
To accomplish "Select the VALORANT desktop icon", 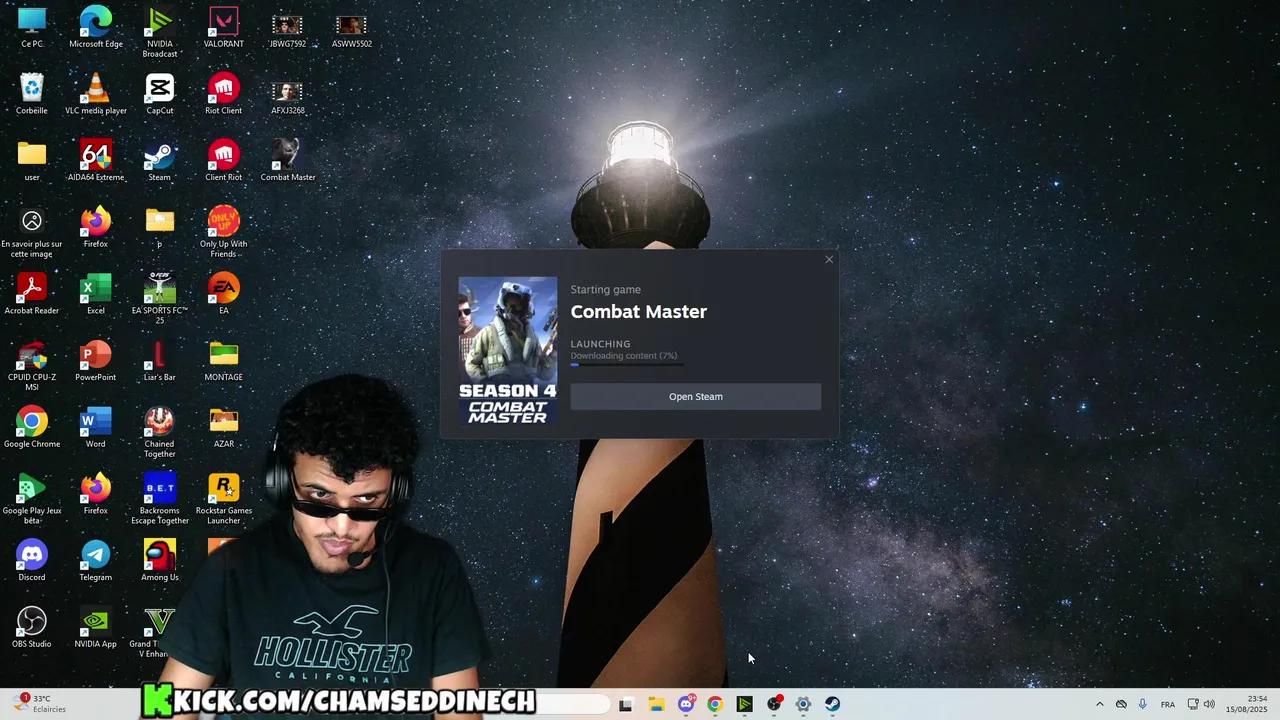I will tap(224, 28).
